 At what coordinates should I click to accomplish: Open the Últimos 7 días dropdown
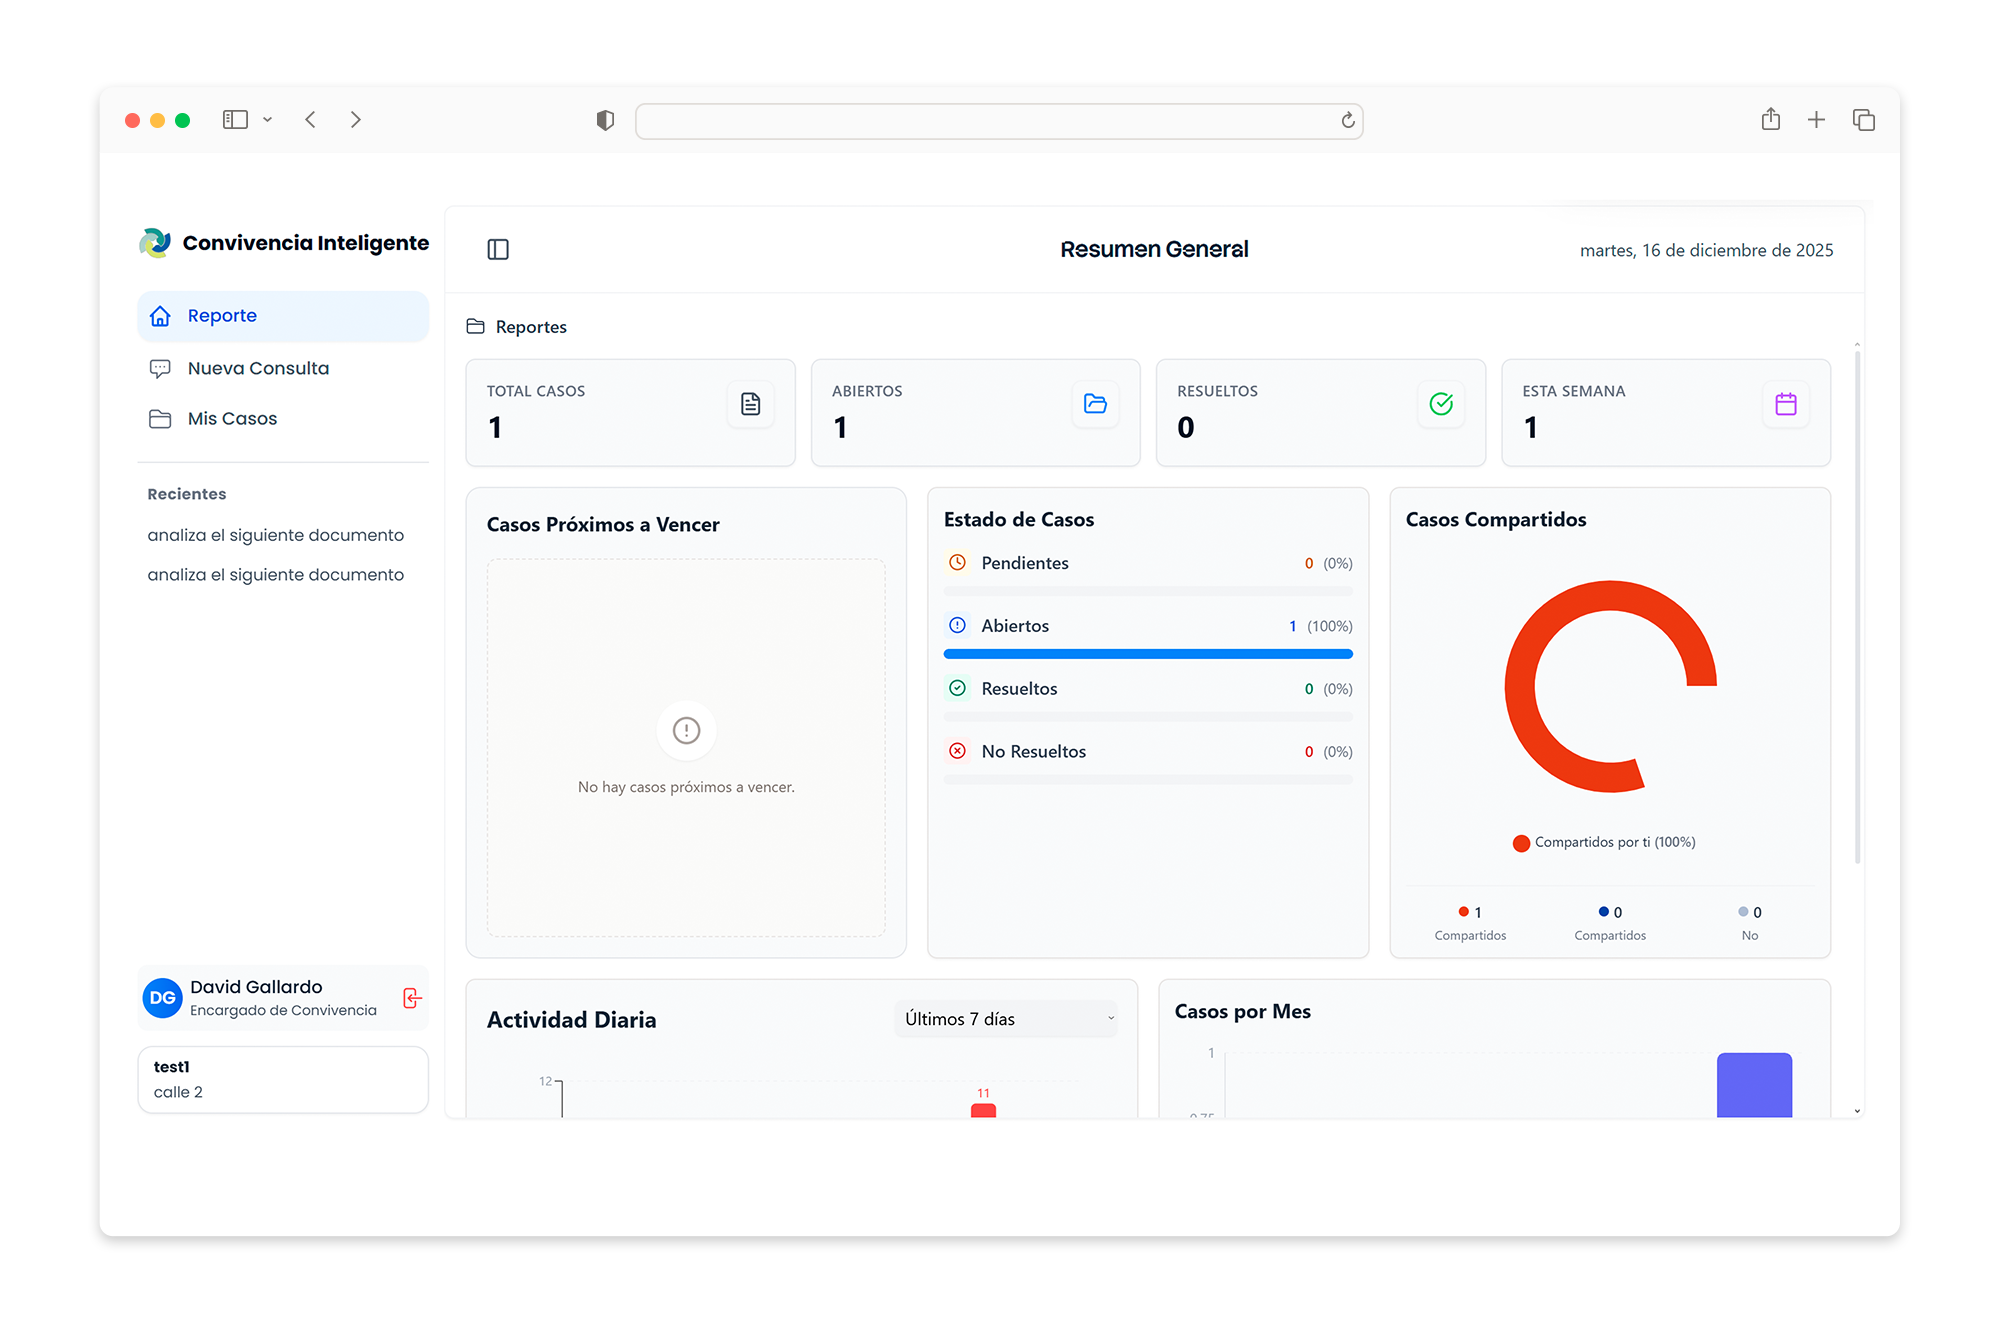[1006, 1019]
